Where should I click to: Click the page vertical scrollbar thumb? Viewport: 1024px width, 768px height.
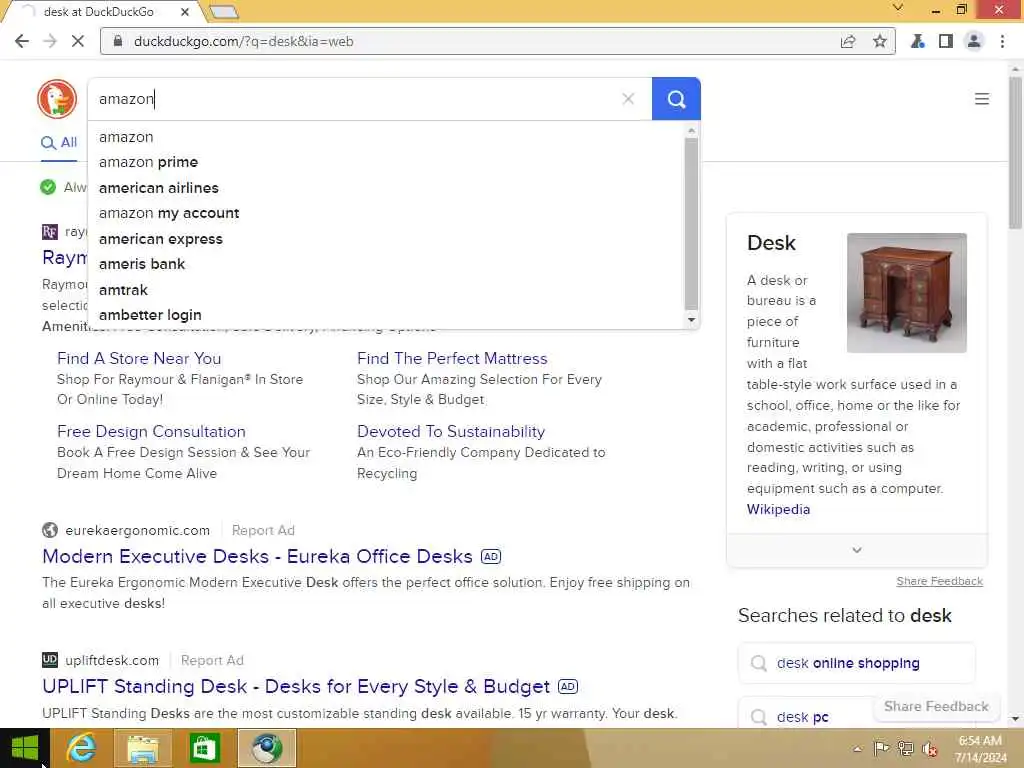pos(1015,153)
